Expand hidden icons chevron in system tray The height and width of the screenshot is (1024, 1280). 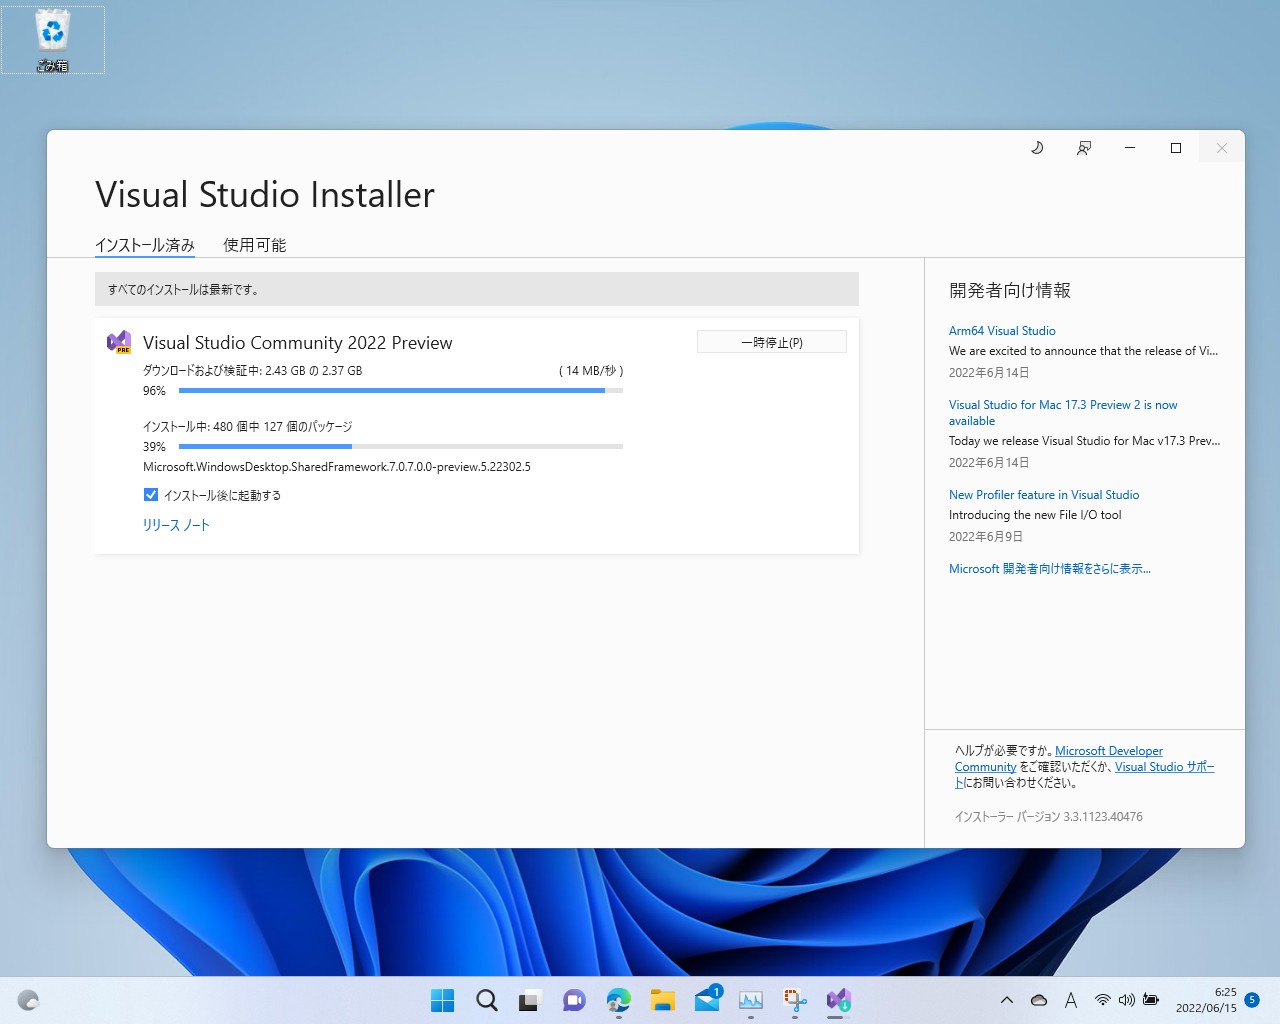[x=1007, y=999]
